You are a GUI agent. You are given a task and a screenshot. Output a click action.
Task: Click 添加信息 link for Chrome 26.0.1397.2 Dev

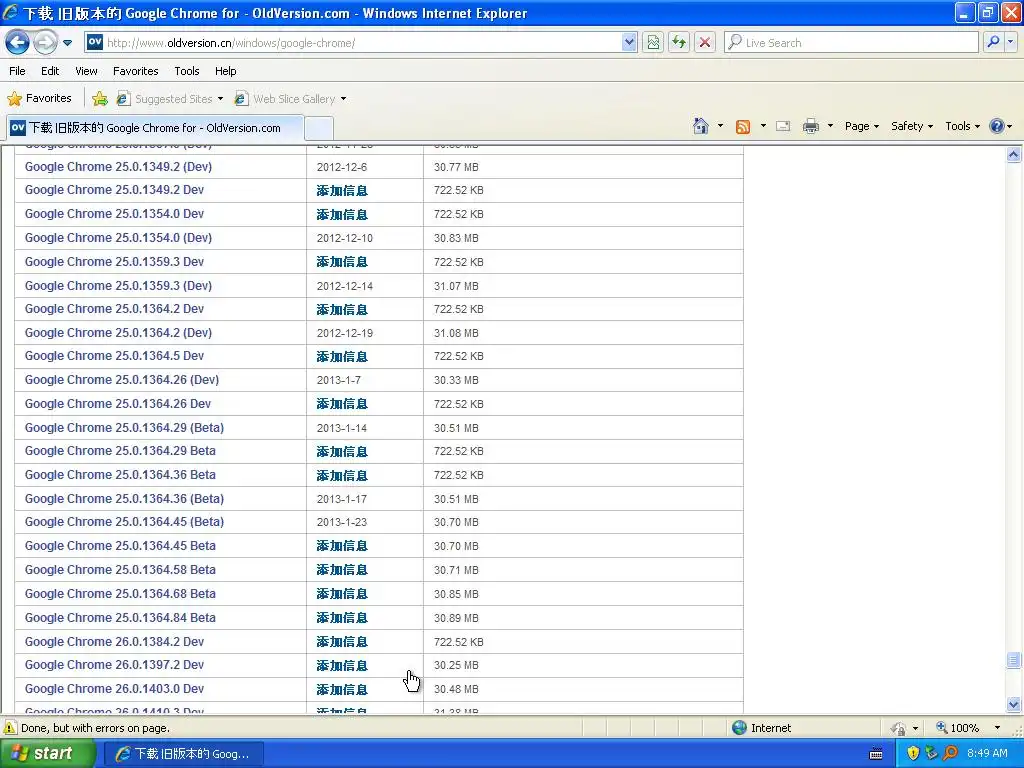click(342, 665)
